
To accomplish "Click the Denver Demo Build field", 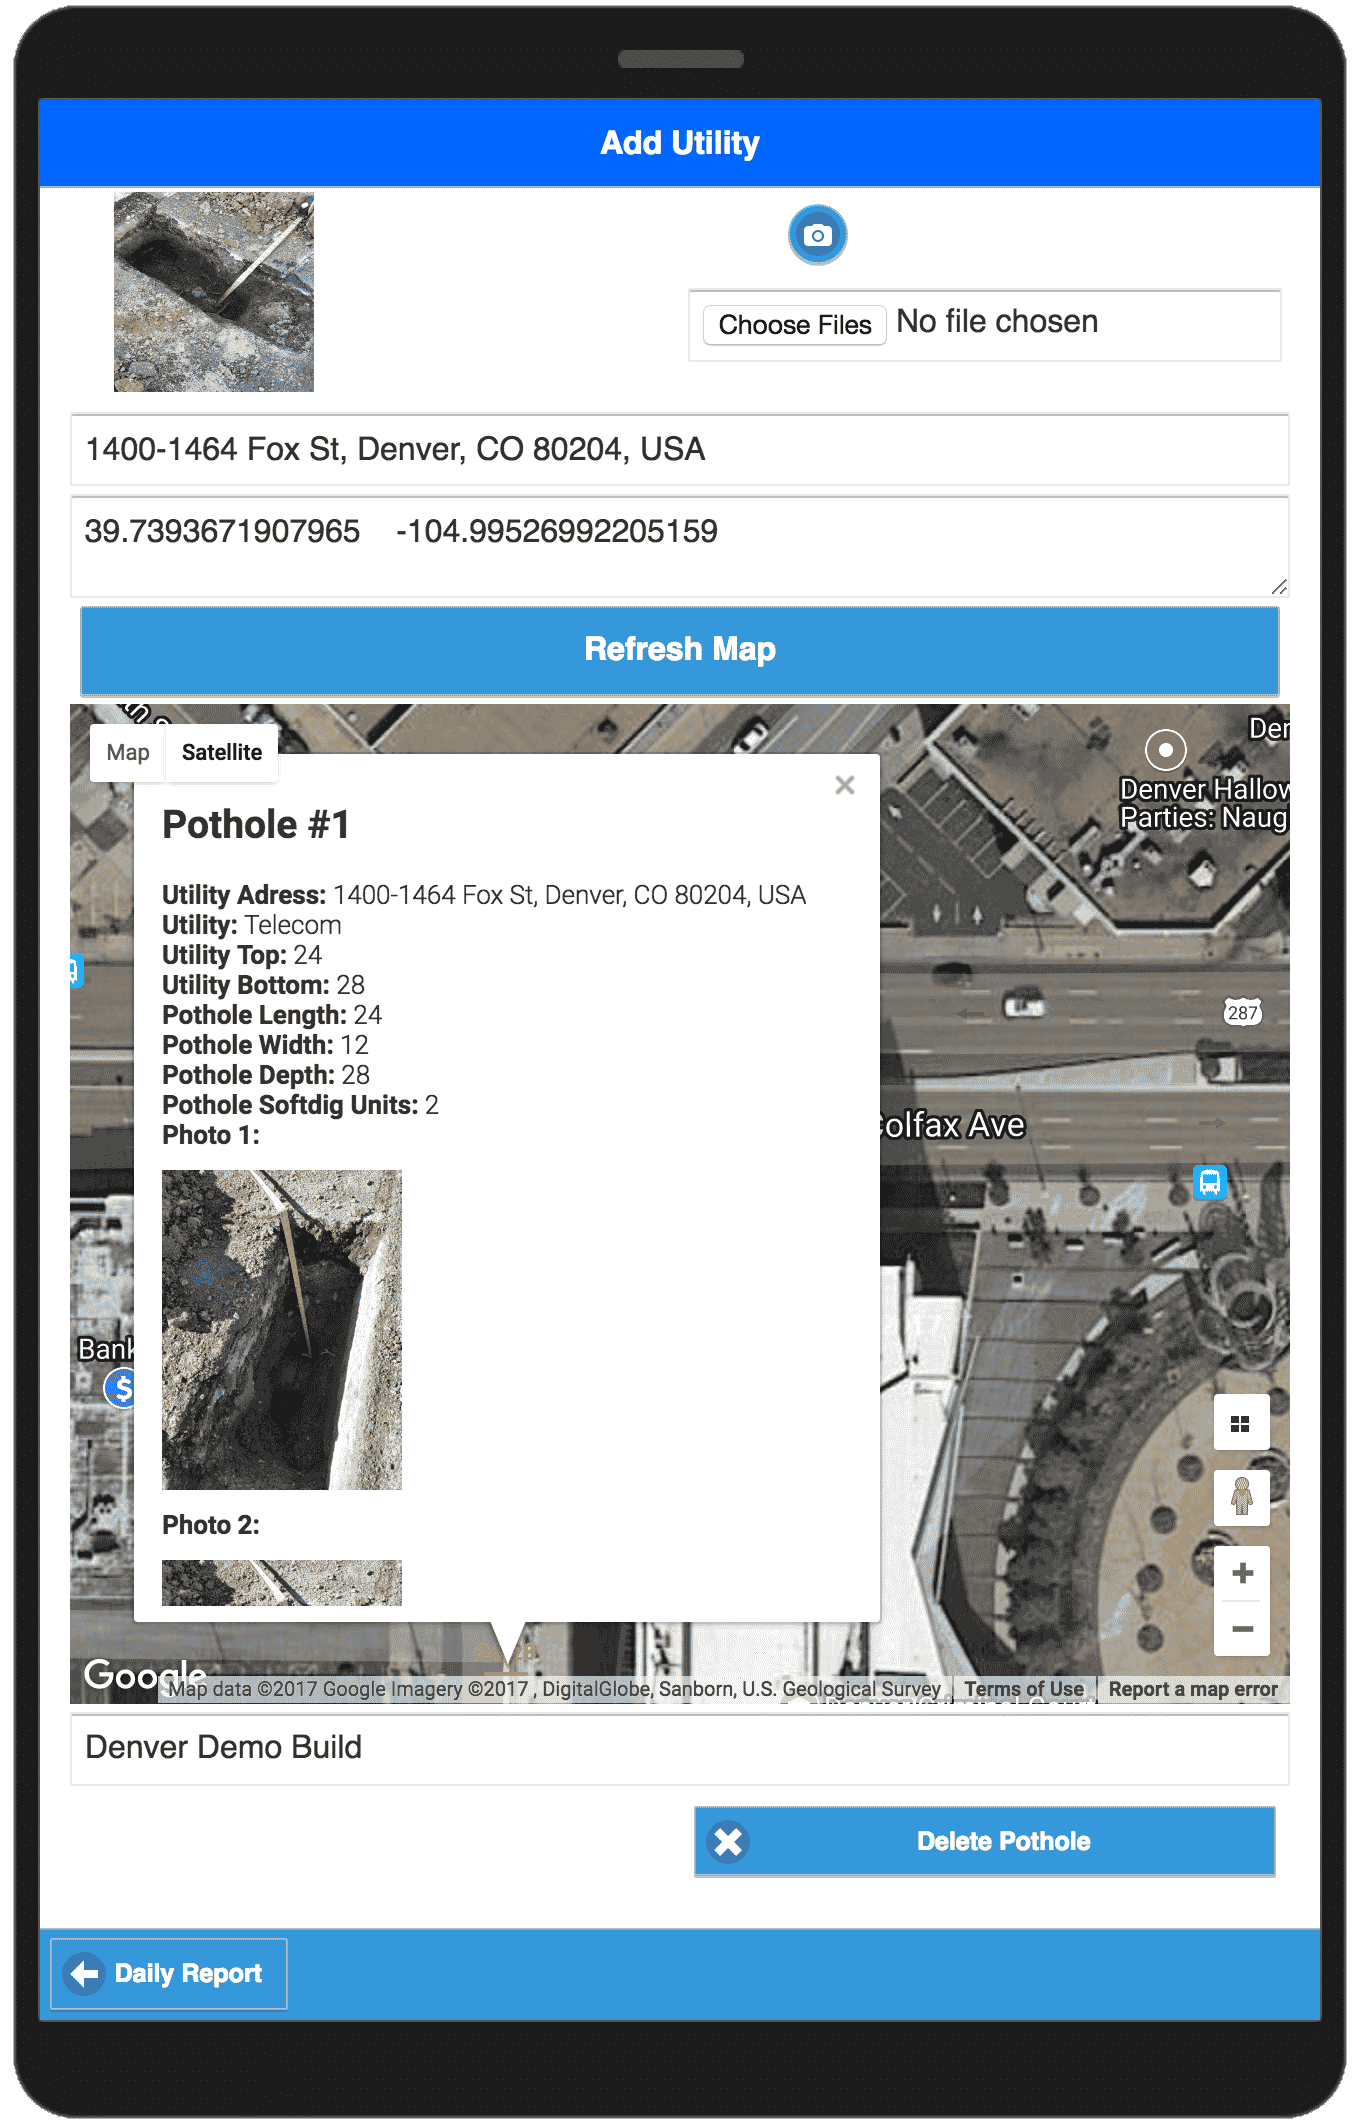I will click(680, 1748).
